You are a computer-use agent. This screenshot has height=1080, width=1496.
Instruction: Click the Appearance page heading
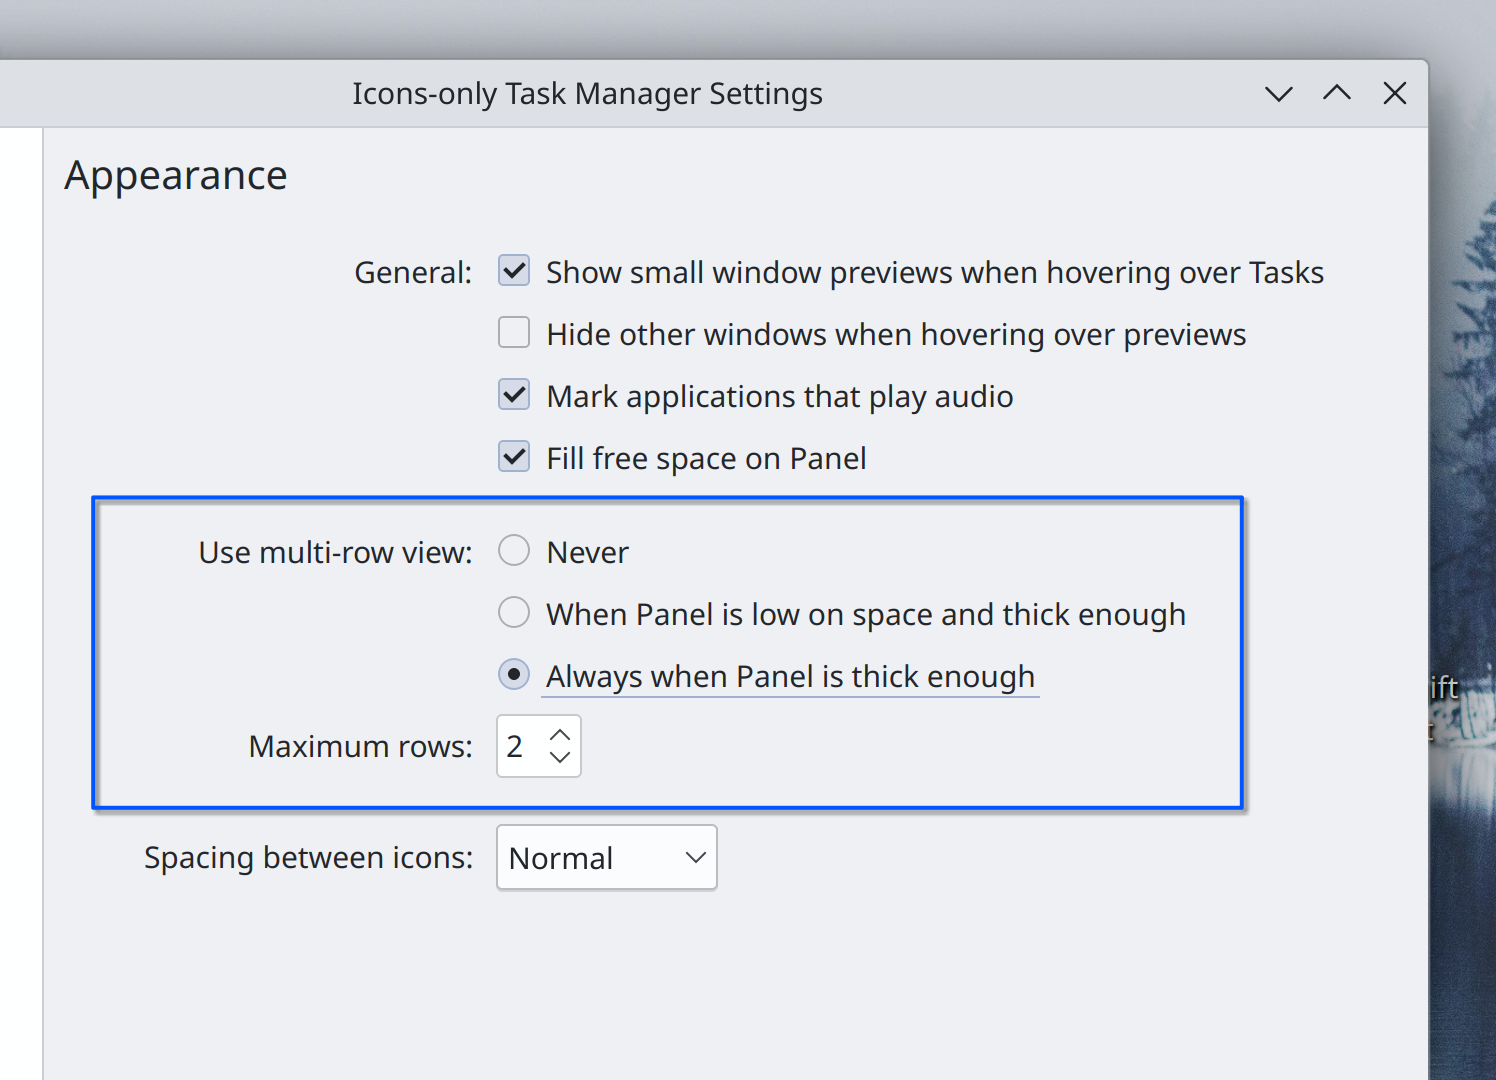pyautogui.click(x=176, y=176)
